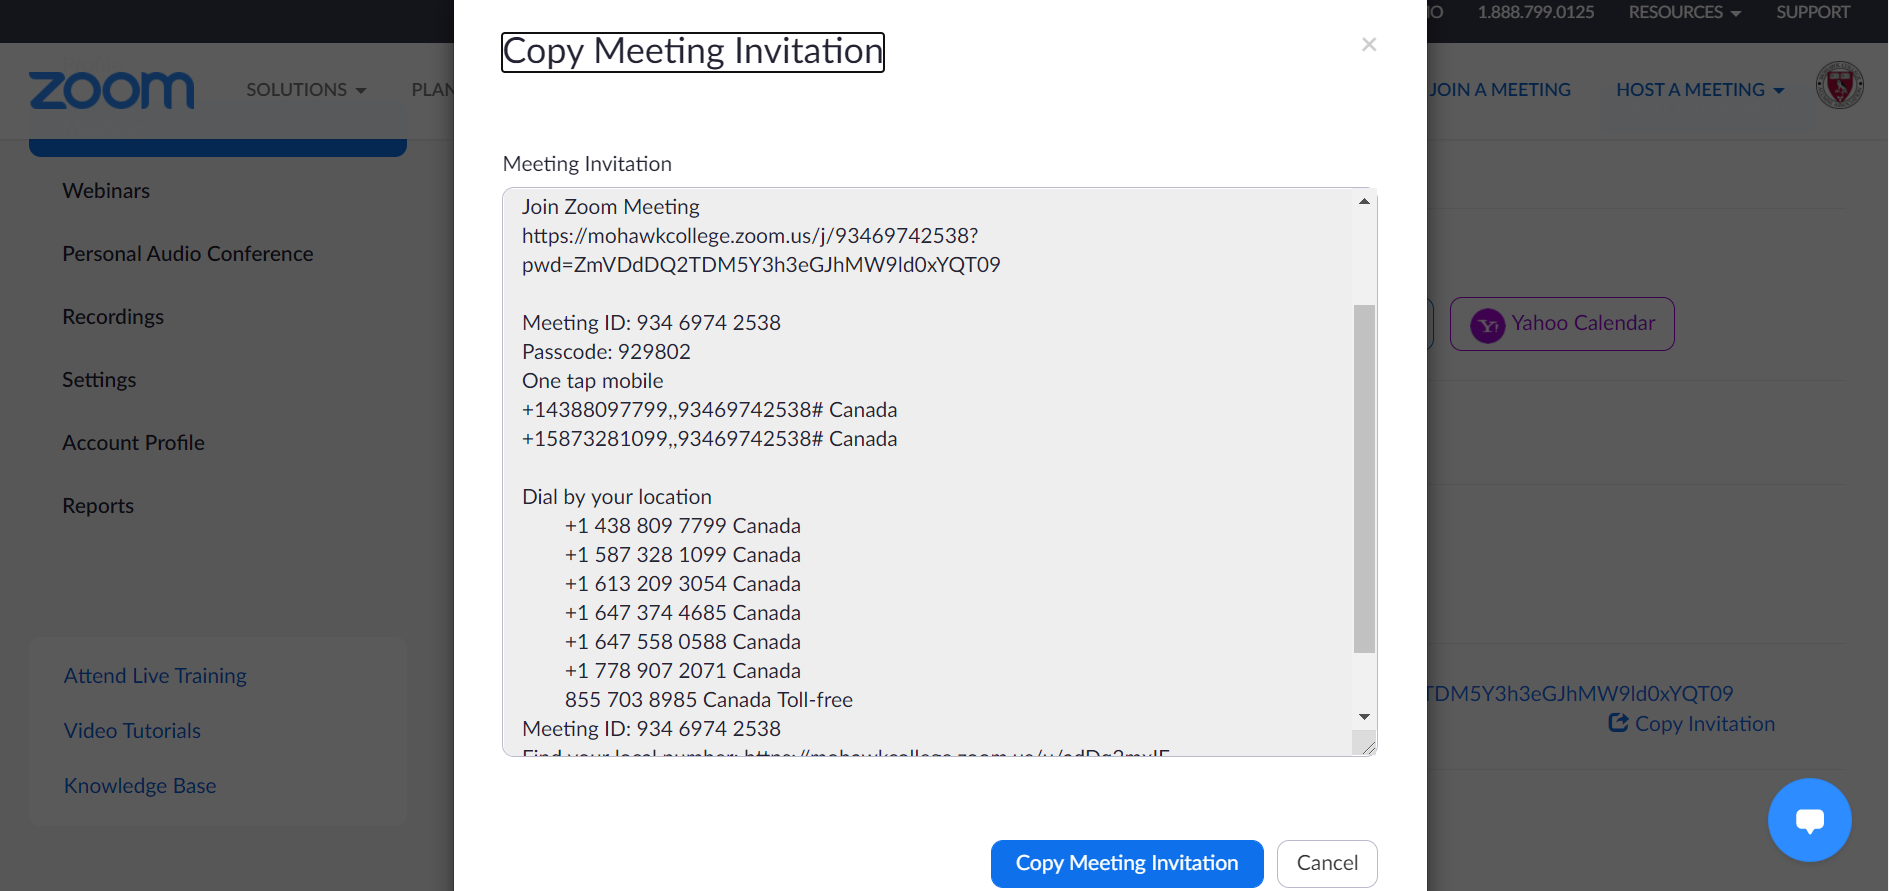Click the Yahoo Calendar icon
1889x891 pixels.
coord(1487,325)
